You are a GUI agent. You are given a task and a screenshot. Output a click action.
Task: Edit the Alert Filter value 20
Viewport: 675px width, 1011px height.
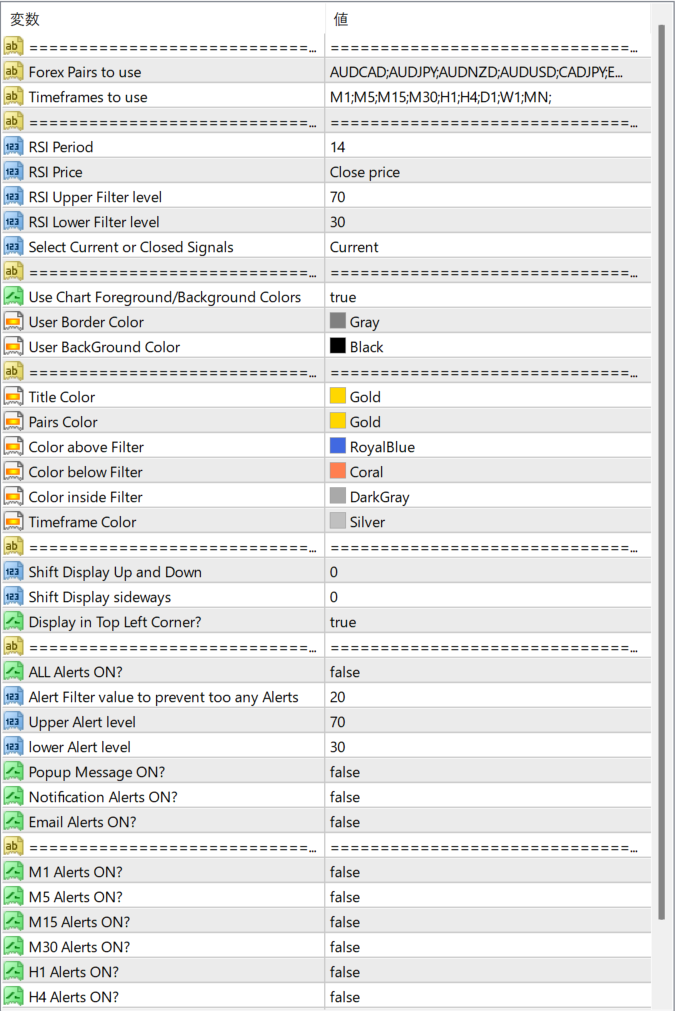click(x=488, y=697)
